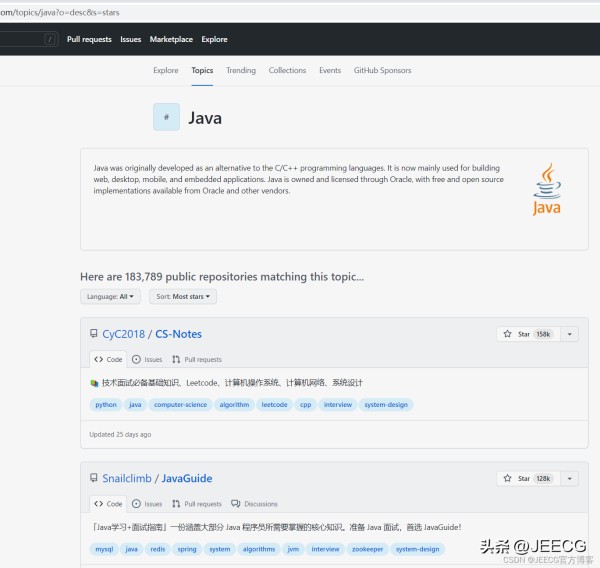Click repository icon beside CyC2018 / CS-Notes

[x=93, y=333]
